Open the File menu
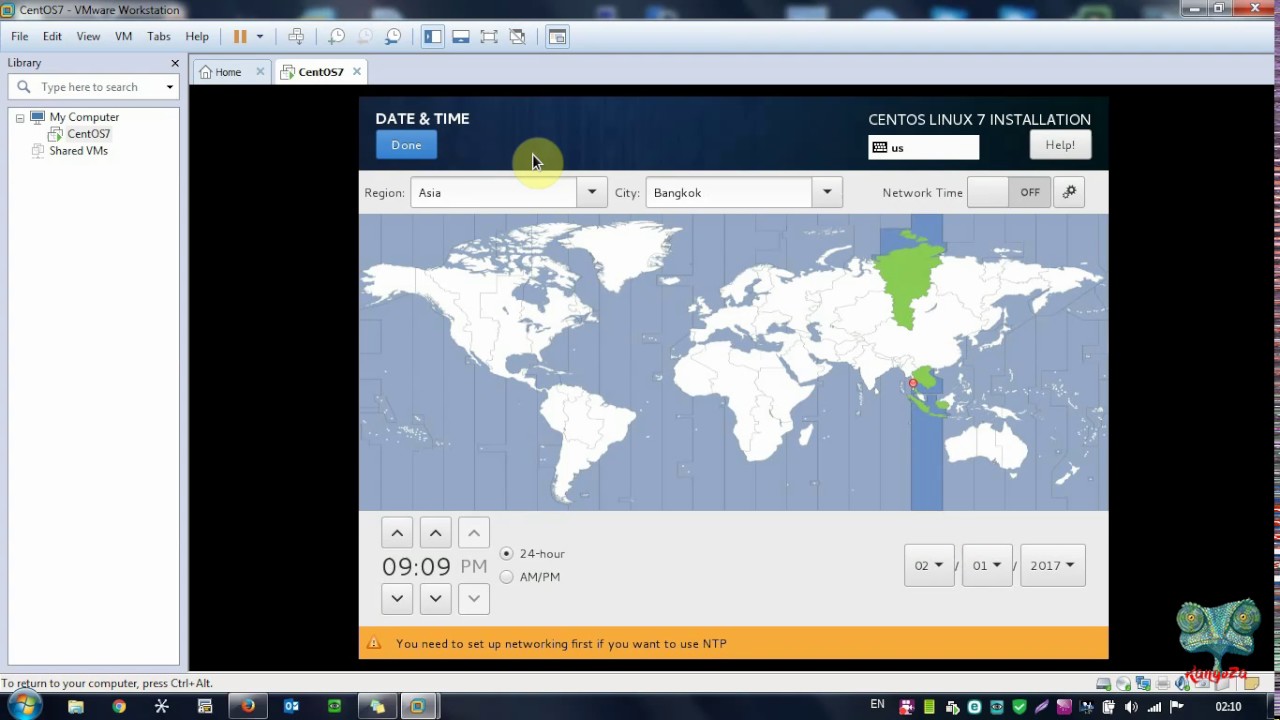This screenshot has width=1280, height=720. 19,36
